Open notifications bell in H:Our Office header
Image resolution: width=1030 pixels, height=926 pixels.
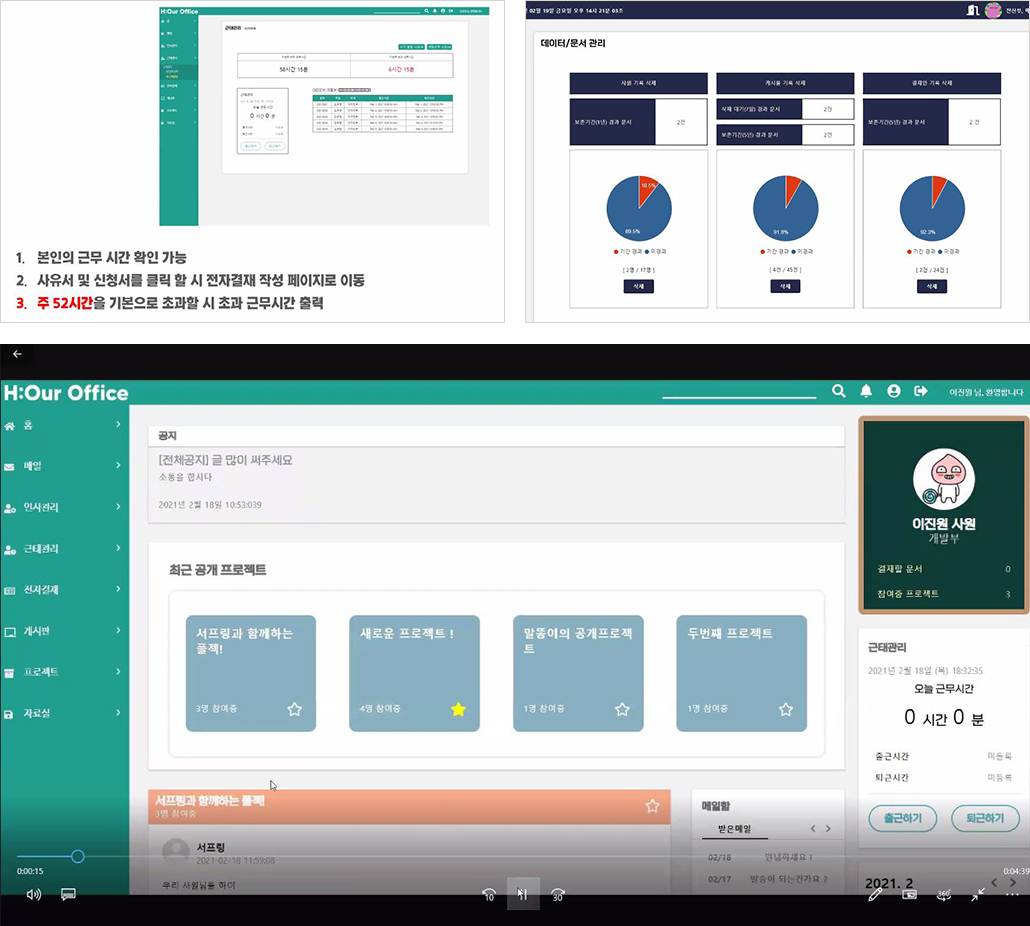coord(866,391)
